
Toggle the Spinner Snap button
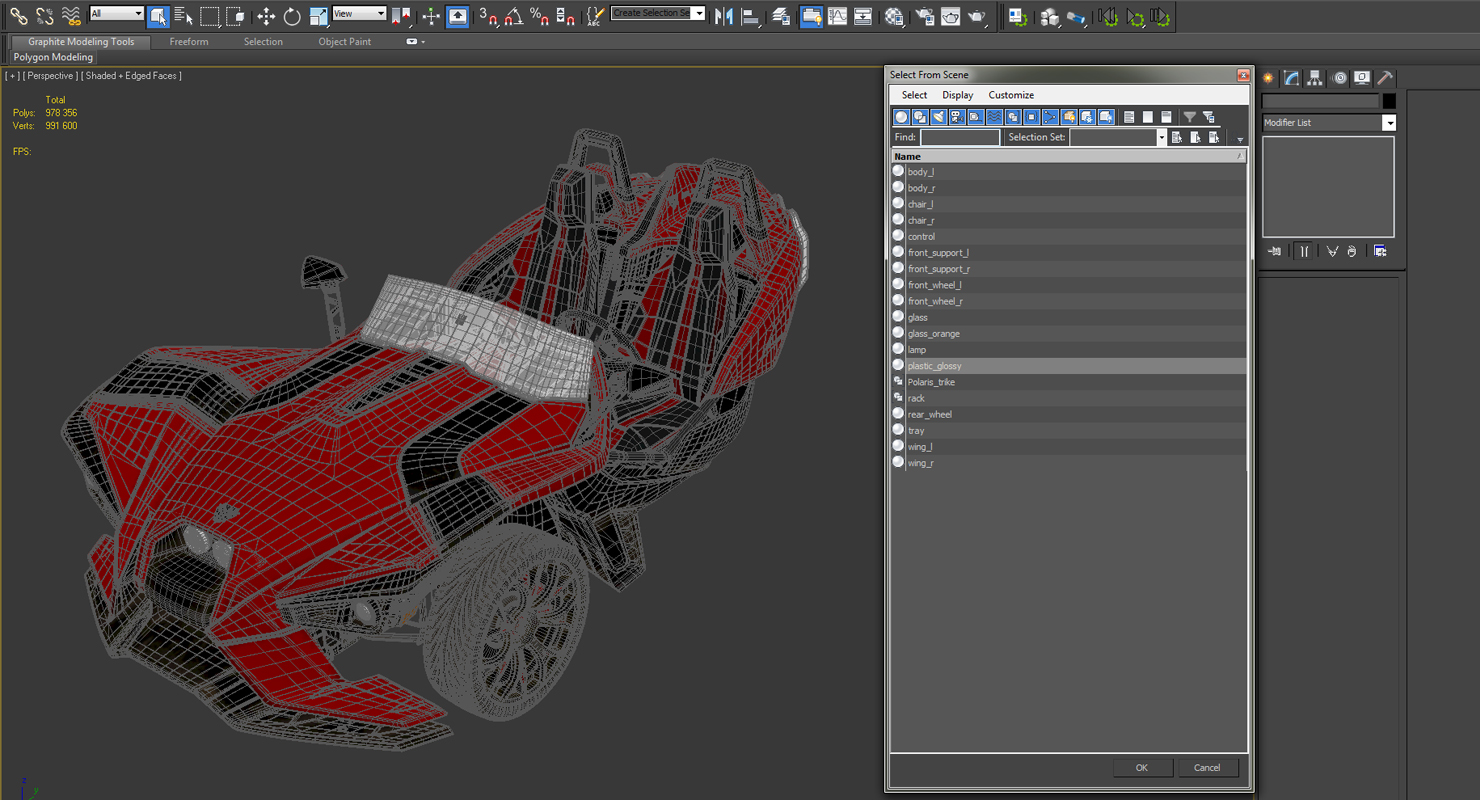point(565,16)
